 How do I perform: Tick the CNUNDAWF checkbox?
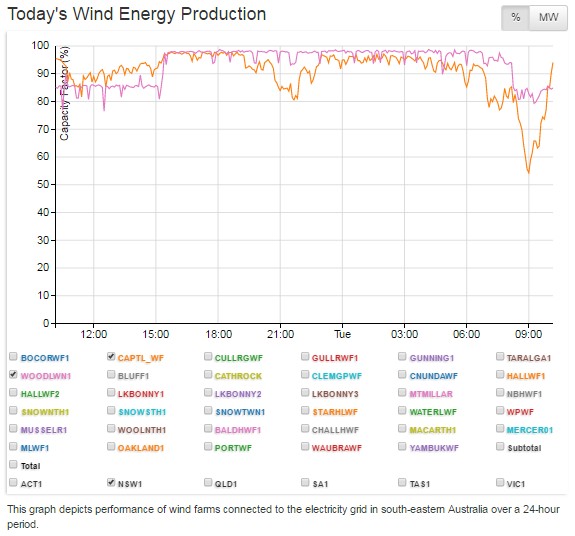(x=402, y=374)
